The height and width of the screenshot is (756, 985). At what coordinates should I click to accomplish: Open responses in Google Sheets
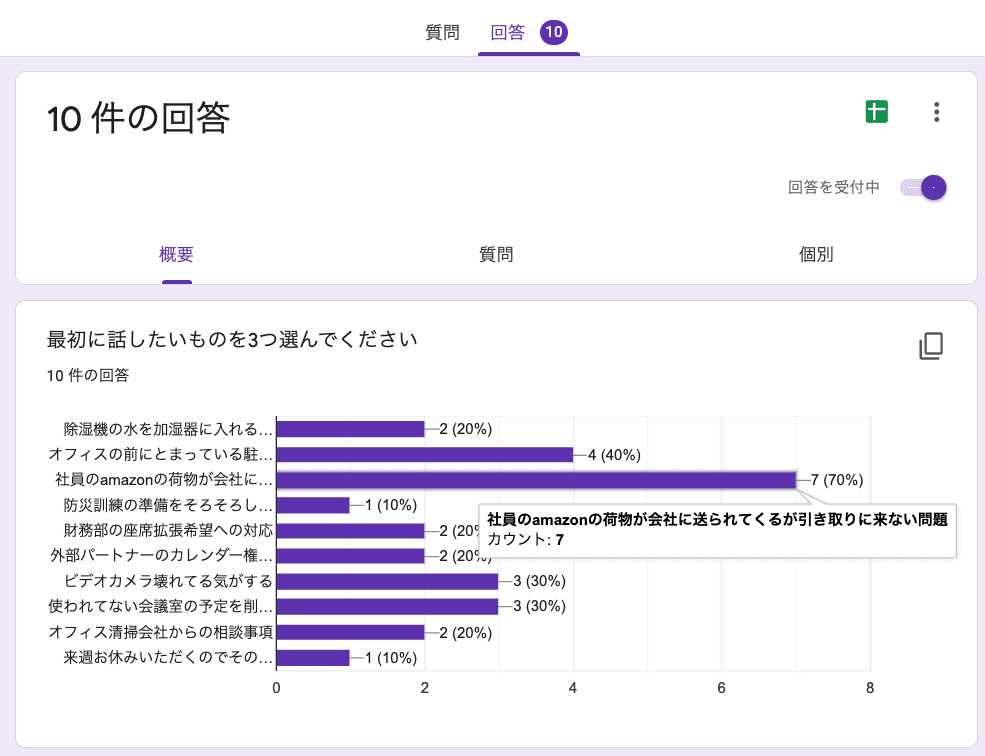point(877,112)
